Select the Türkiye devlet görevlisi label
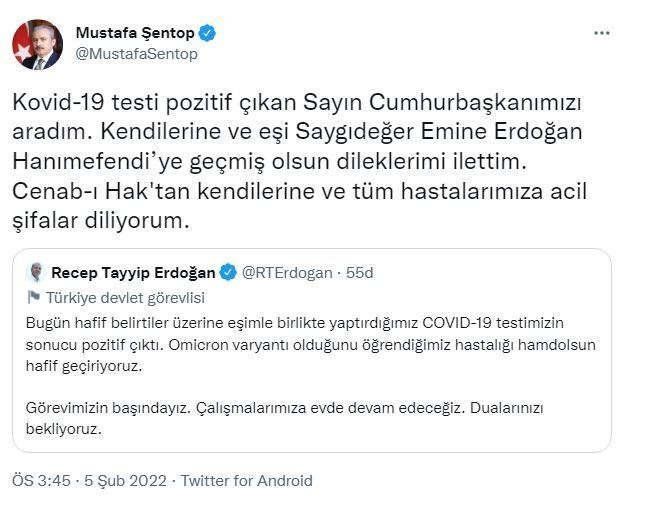The image size is (670, 507). click(123, 297)
